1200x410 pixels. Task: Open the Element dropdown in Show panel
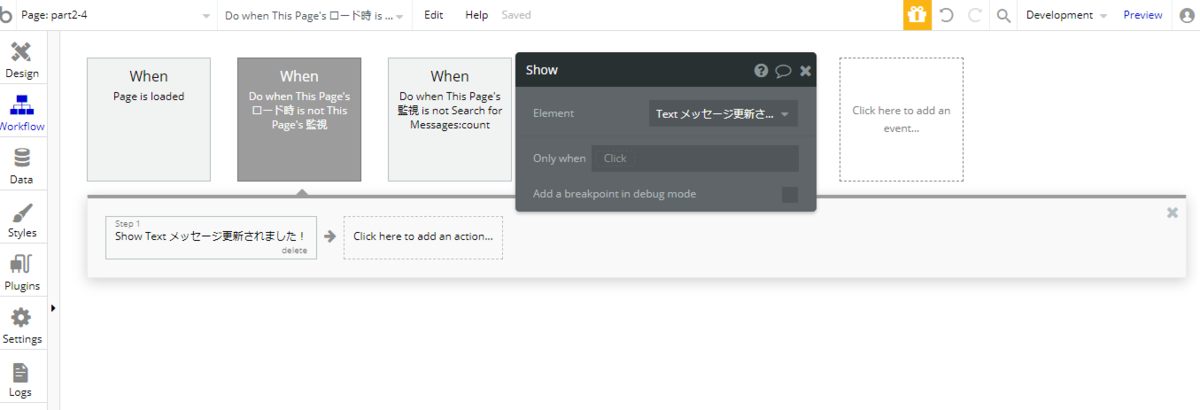(723, 113)
